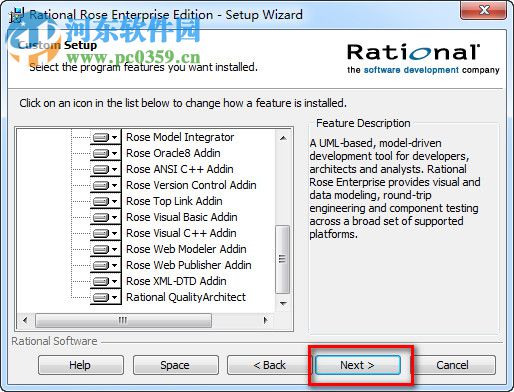The width and height of the screenshot is (514, 392).
Task: Open install dropdown for Rose Model Integrator
Action: click(105, 137)
